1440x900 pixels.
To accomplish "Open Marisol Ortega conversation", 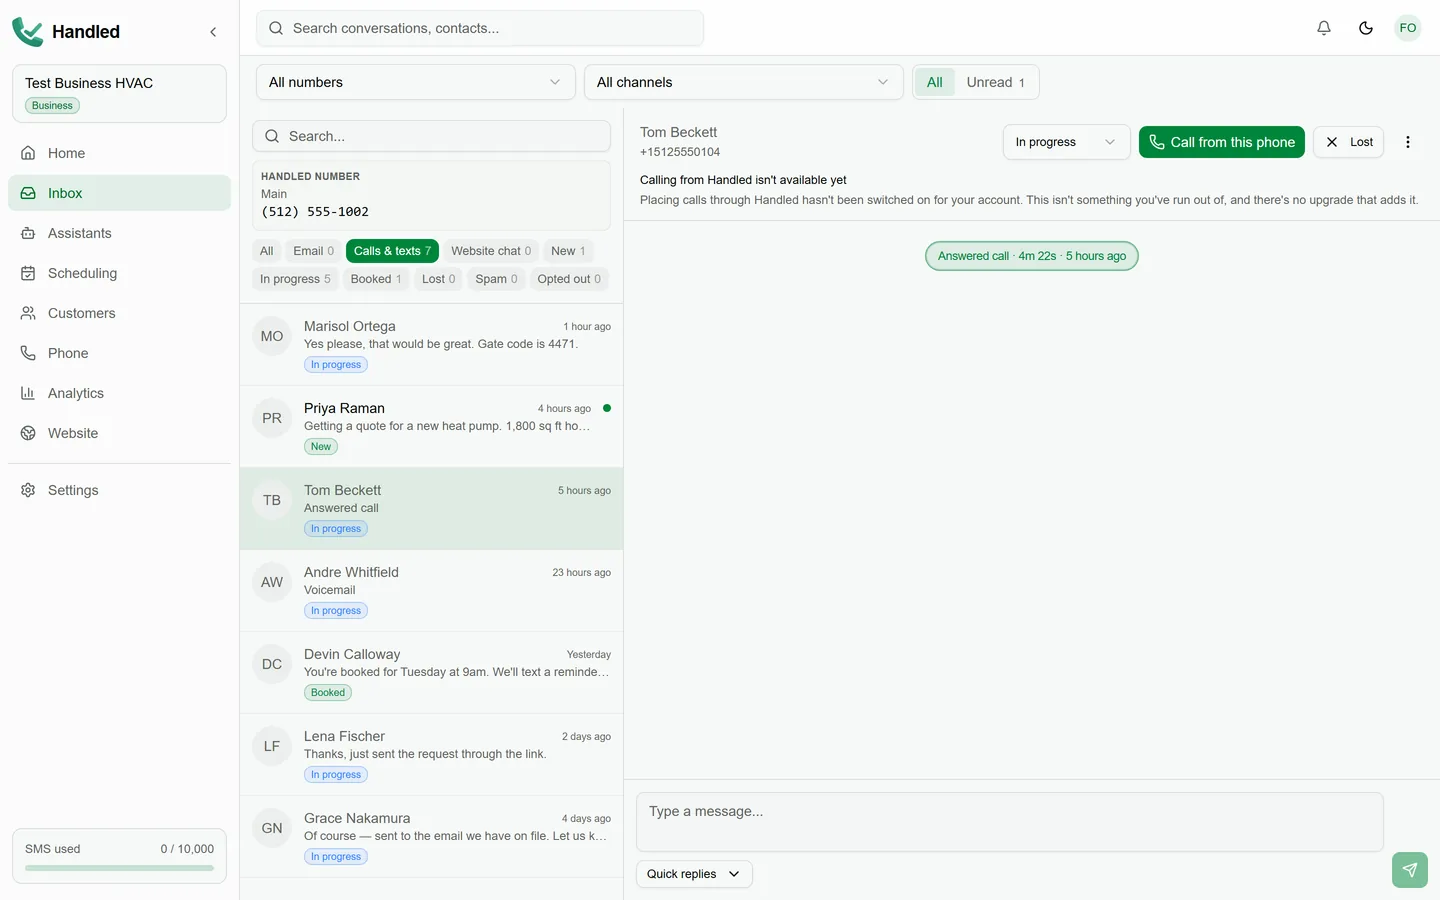I will coord(431,345).
